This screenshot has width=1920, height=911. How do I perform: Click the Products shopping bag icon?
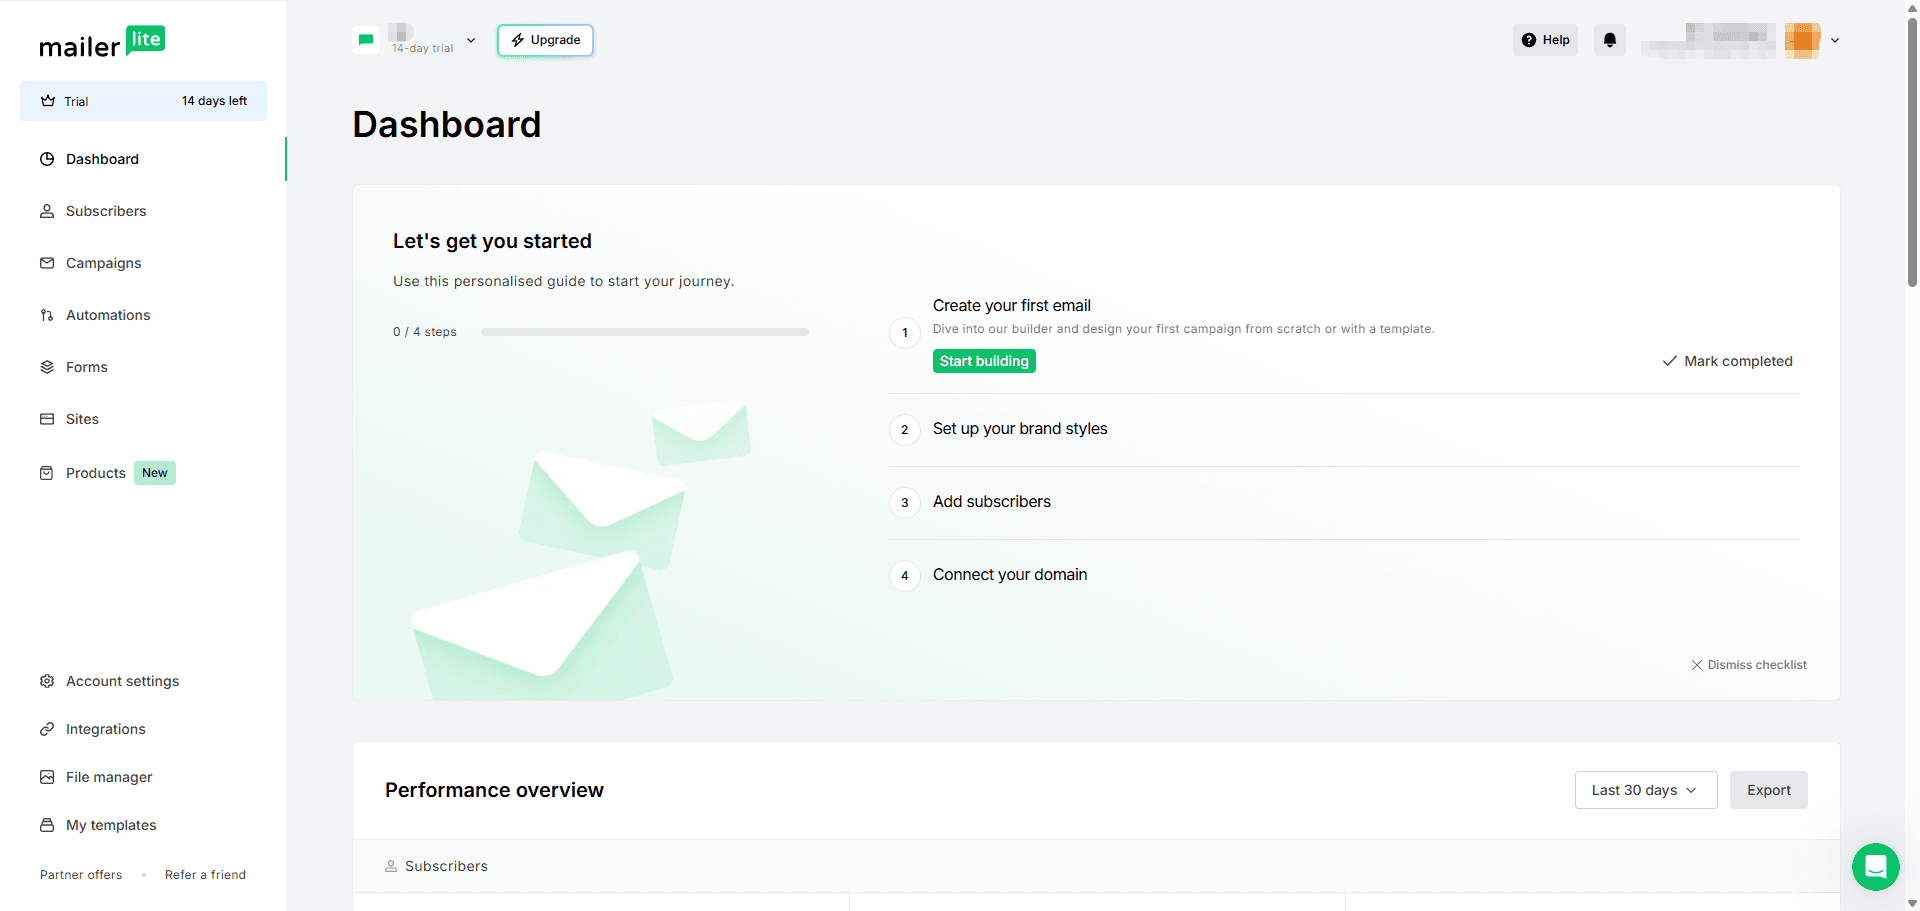[x=47, y=473]
